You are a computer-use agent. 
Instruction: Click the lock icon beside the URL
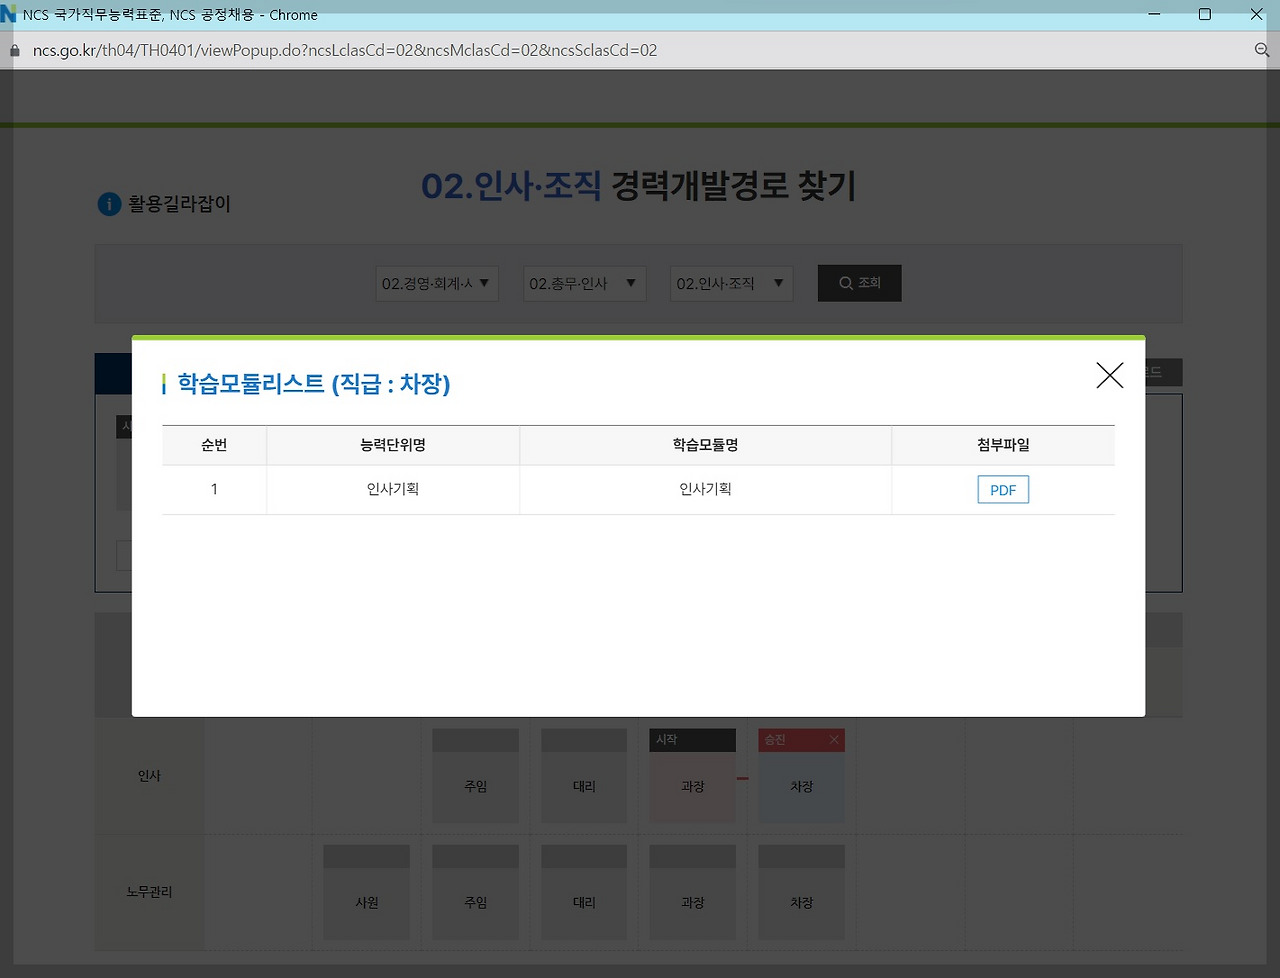15,51
